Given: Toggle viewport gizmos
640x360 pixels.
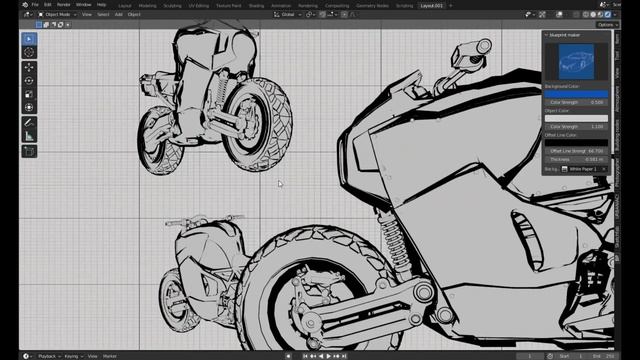Looking at the screenshot, I should (x=542, y=14).
